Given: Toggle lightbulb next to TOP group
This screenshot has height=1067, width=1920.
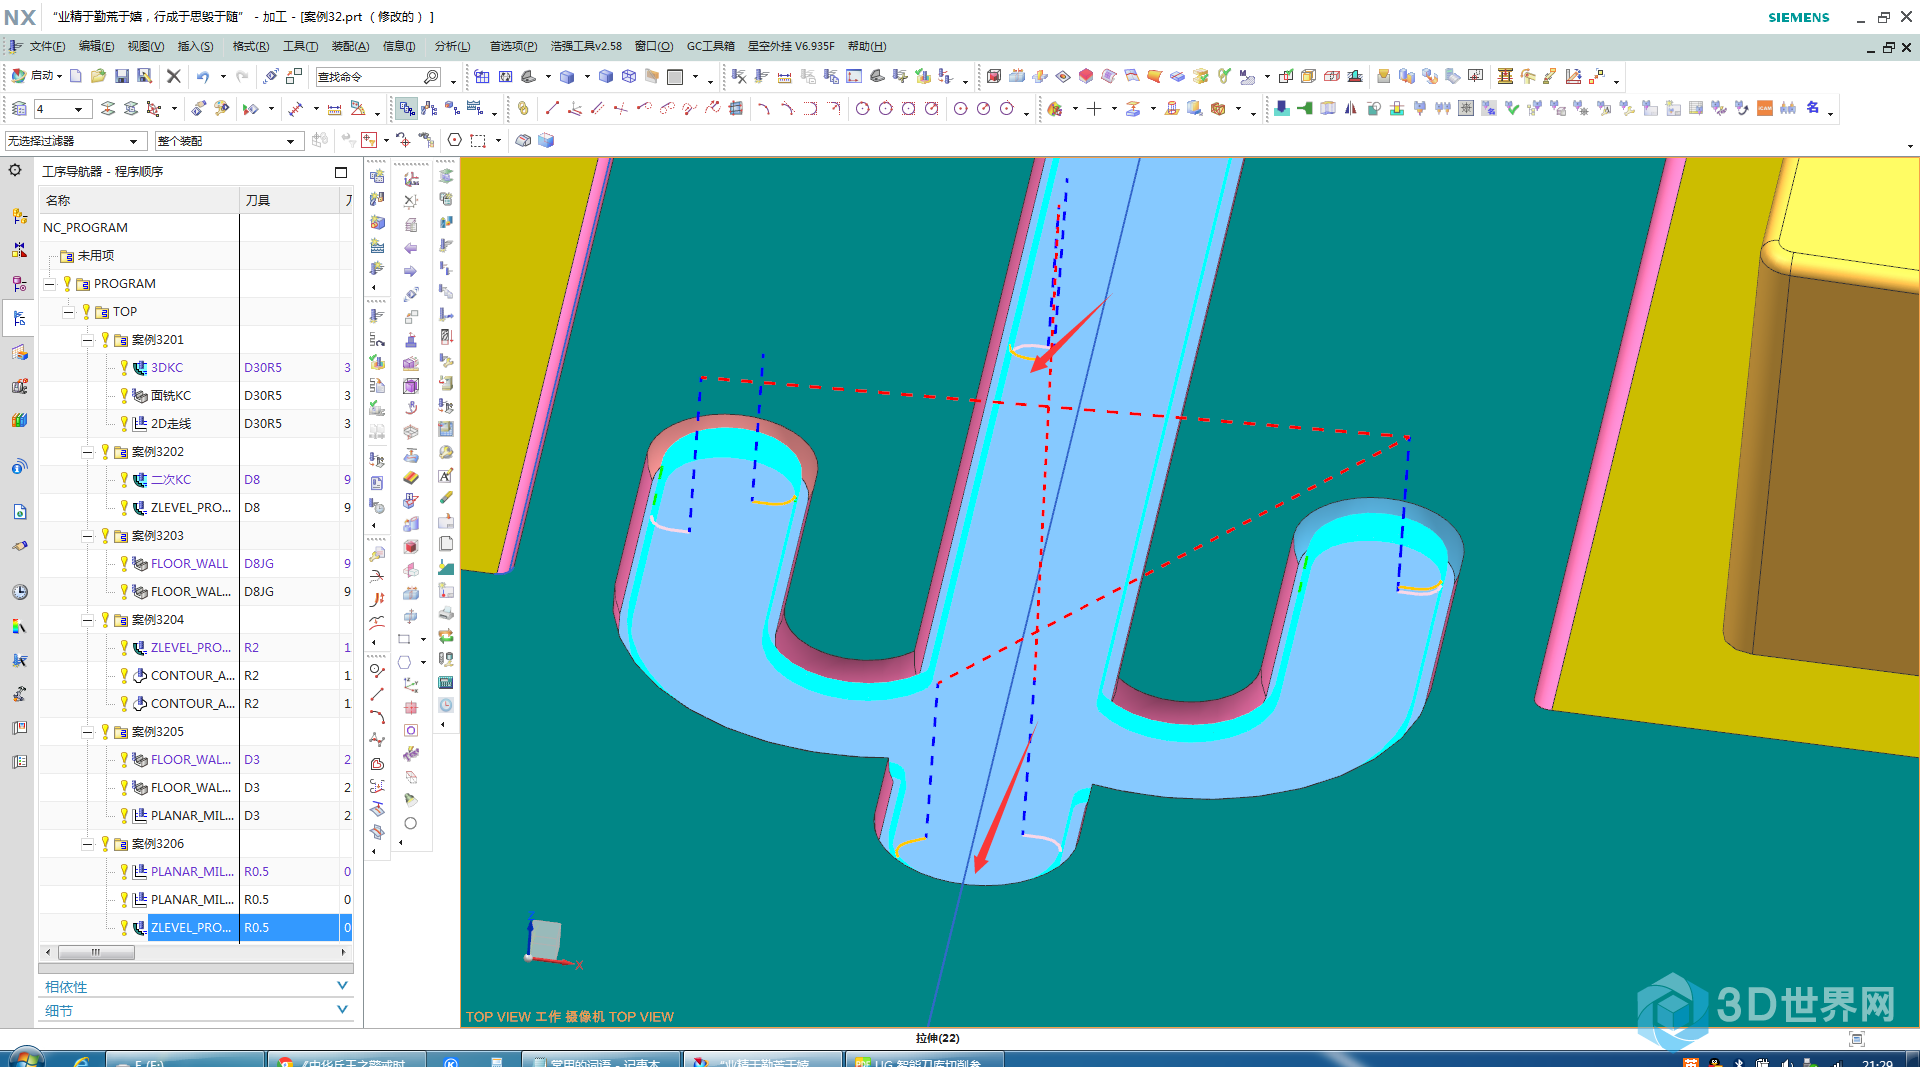Looking at the screenshot, I should (x=86, y=311).
